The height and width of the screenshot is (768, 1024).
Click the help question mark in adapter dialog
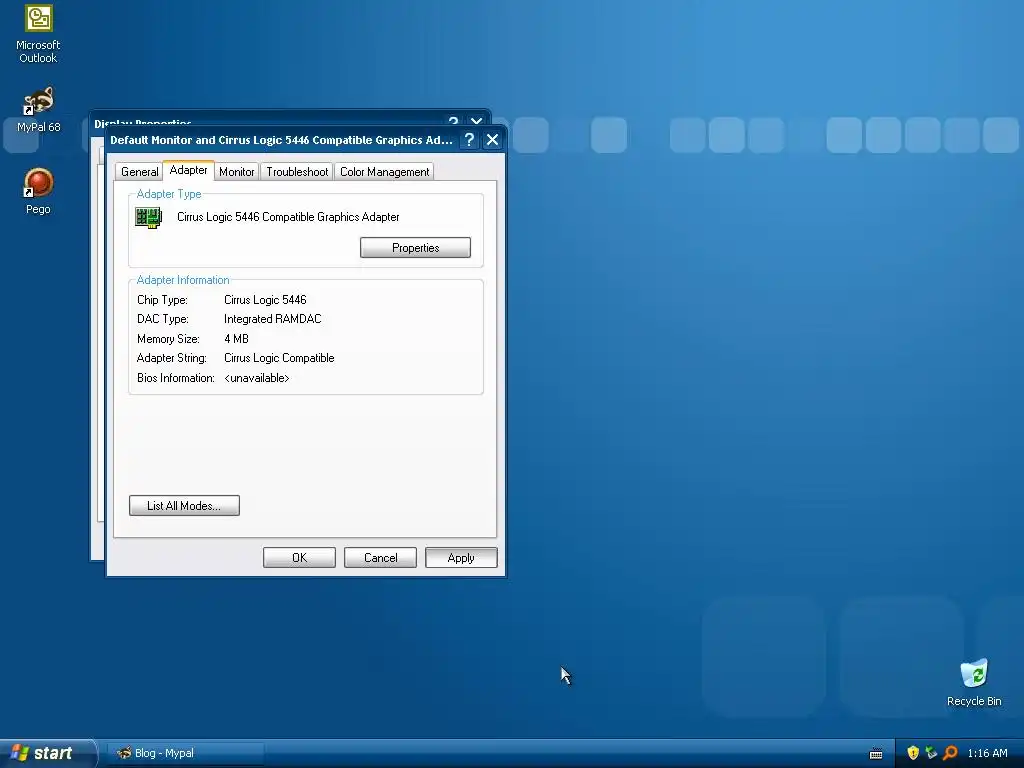click(x=469, y=140)
